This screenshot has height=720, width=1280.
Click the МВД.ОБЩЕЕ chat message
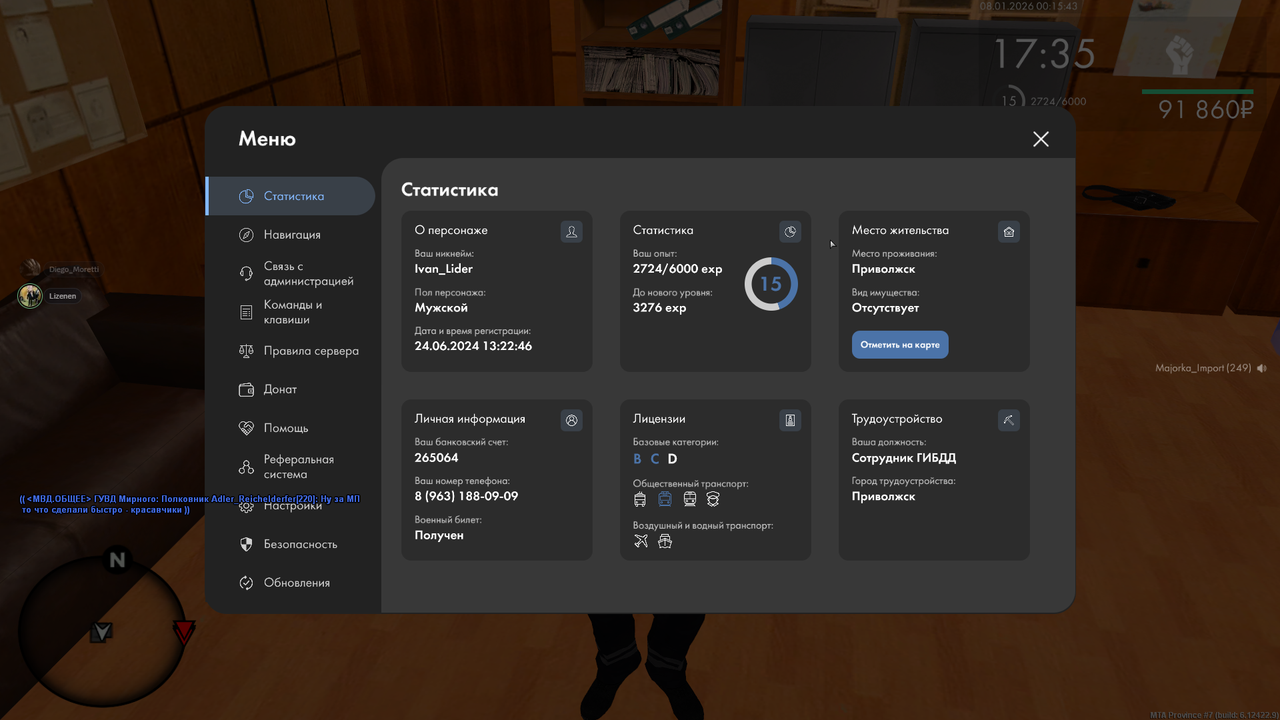(190, 503)
